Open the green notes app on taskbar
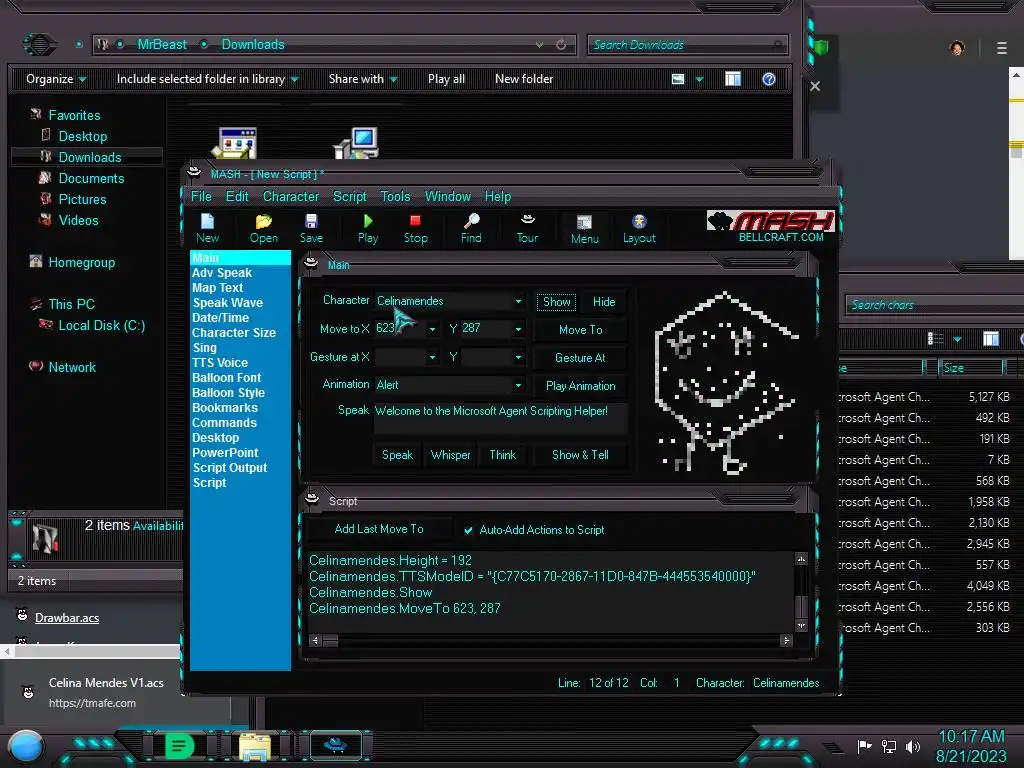The height and width of the screenshot is (768, 1024). click(179, 746)
